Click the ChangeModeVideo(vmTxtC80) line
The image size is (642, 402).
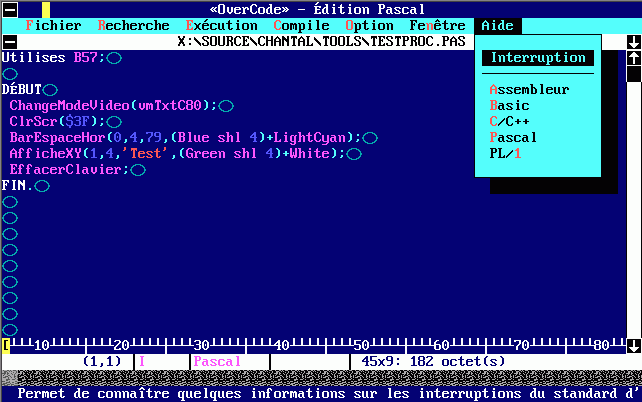113,106
